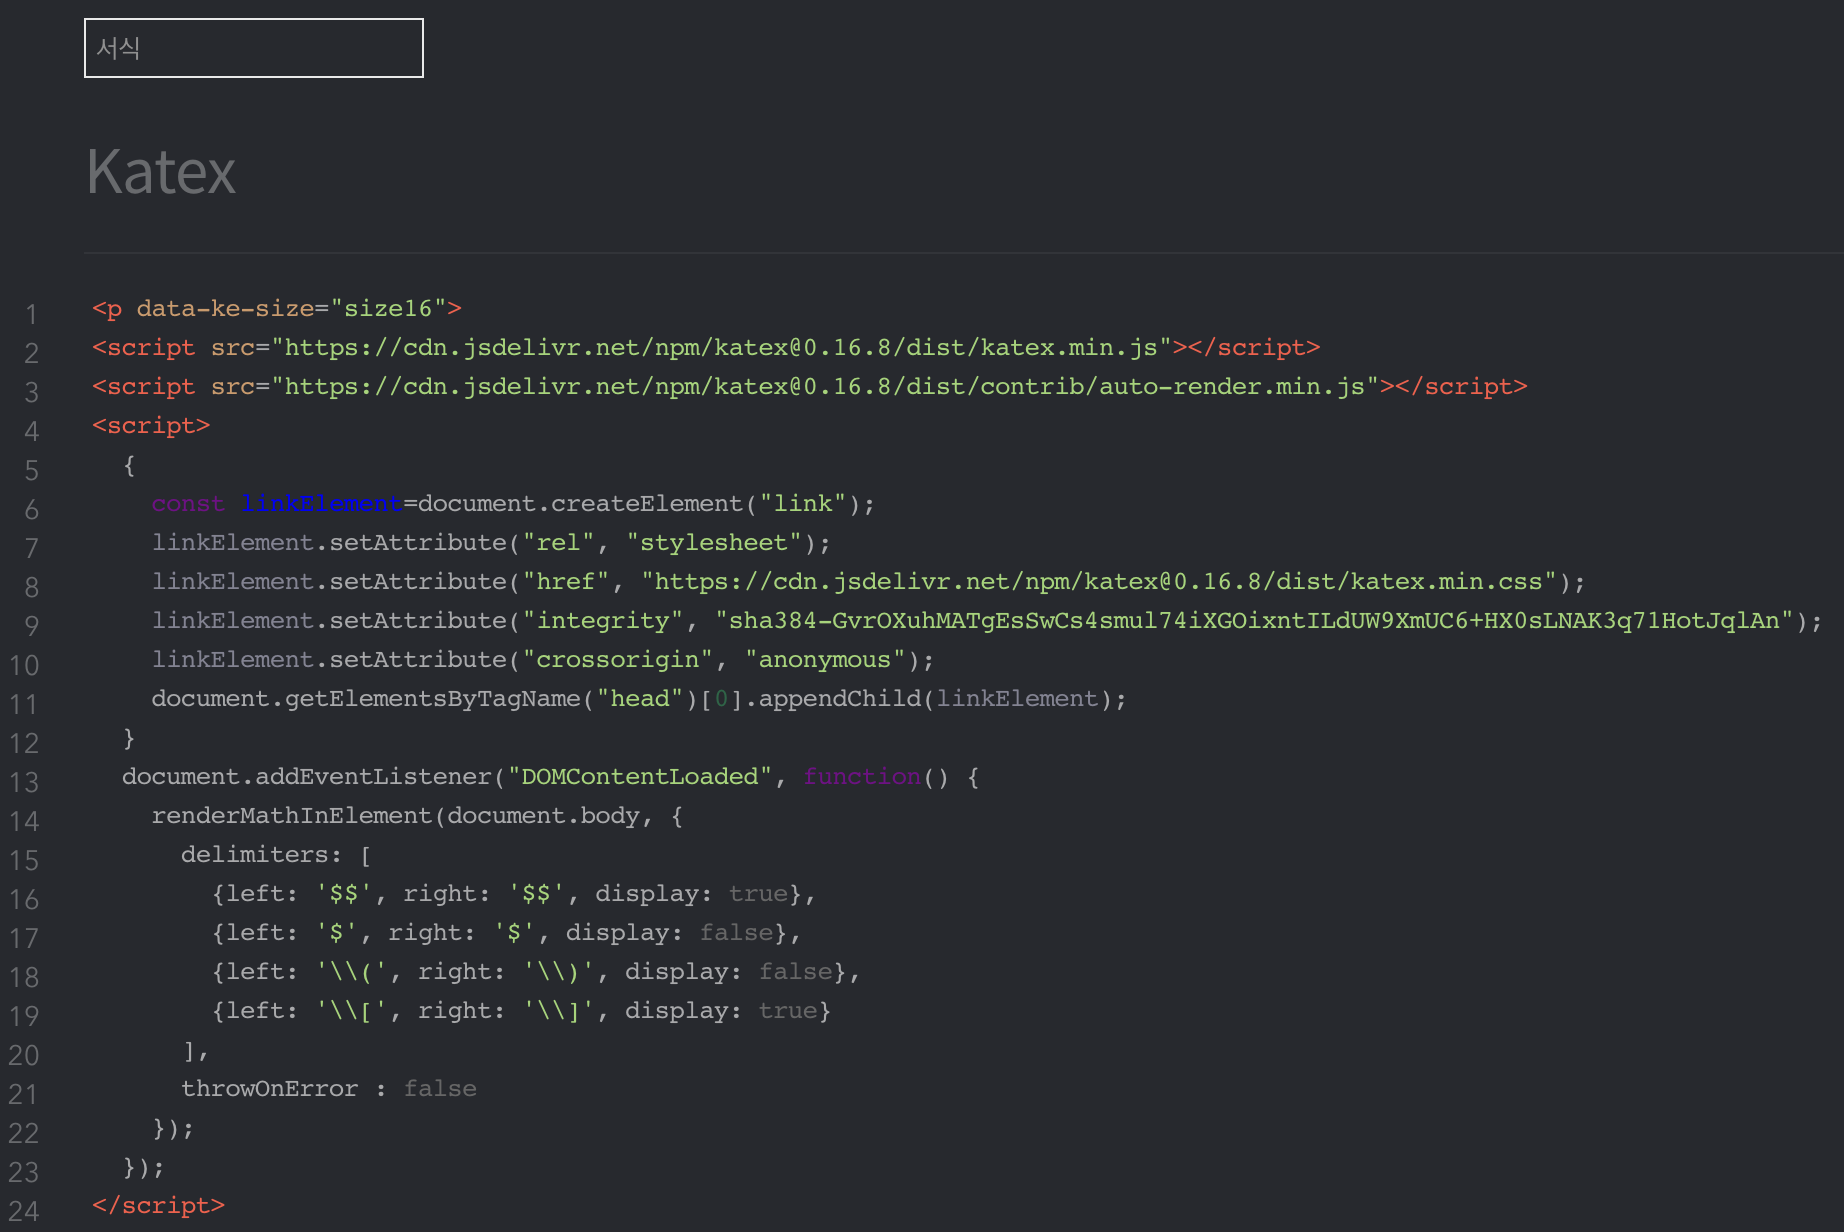Click the opening <script> tag on line 4
This screenshot has height=1232, width=1844.
pos(151,426)
